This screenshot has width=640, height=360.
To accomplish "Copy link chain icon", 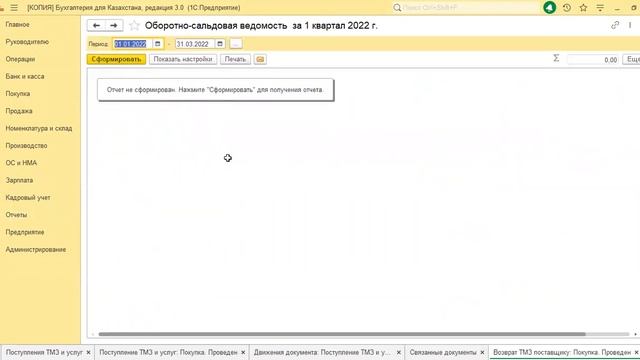I will pos(615,25).
